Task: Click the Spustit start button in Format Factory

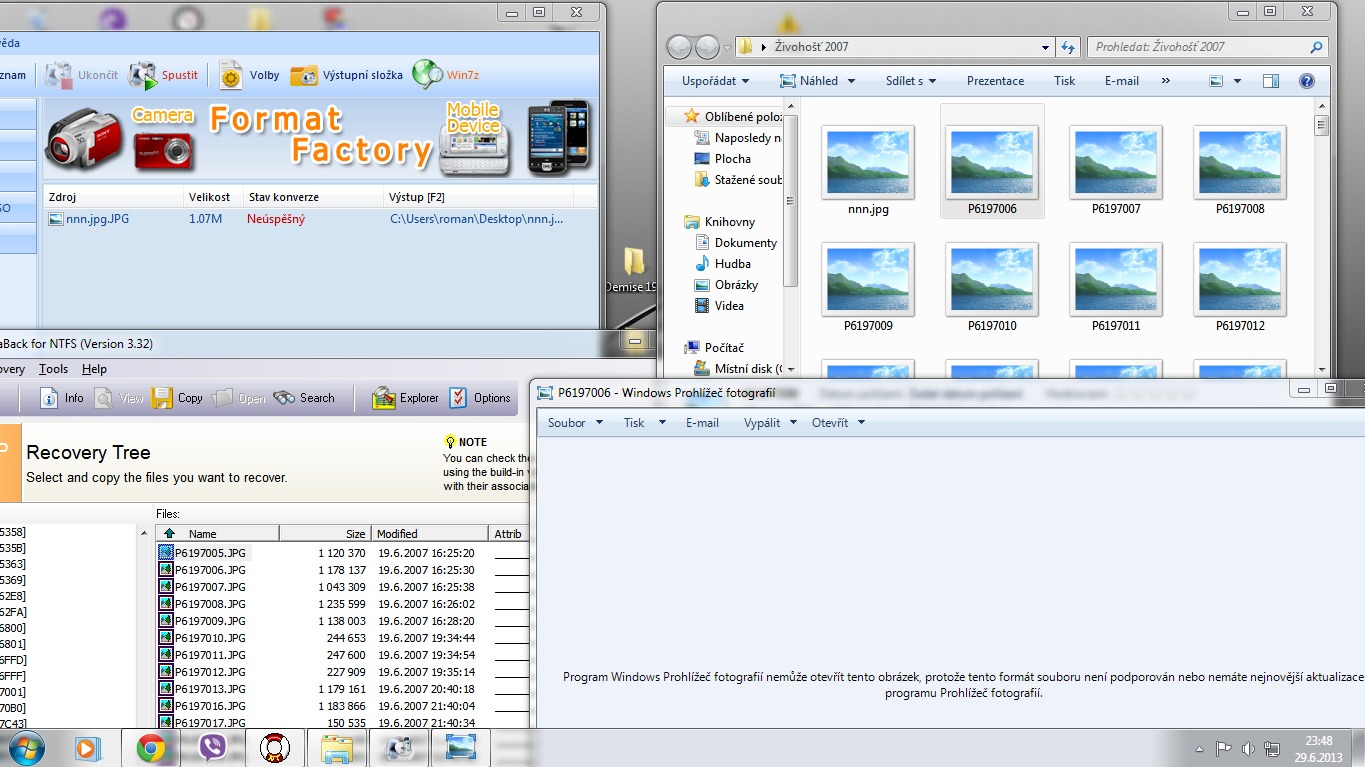Action: click(x=164, y=75)
